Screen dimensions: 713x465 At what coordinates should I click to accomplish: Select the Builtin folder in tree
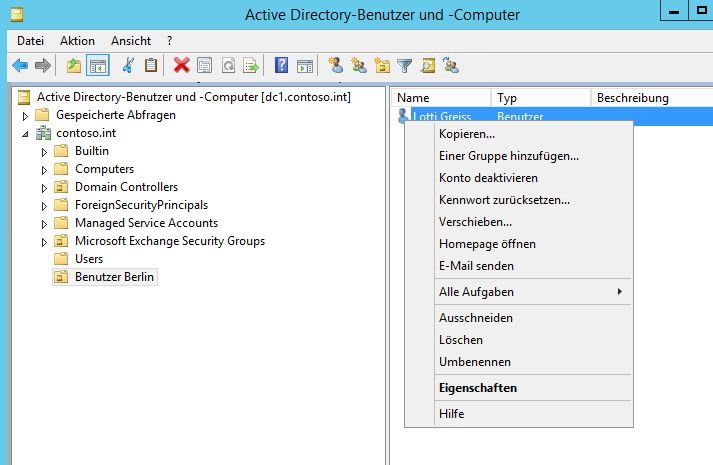pyautogui.click(x=92, y=151)
